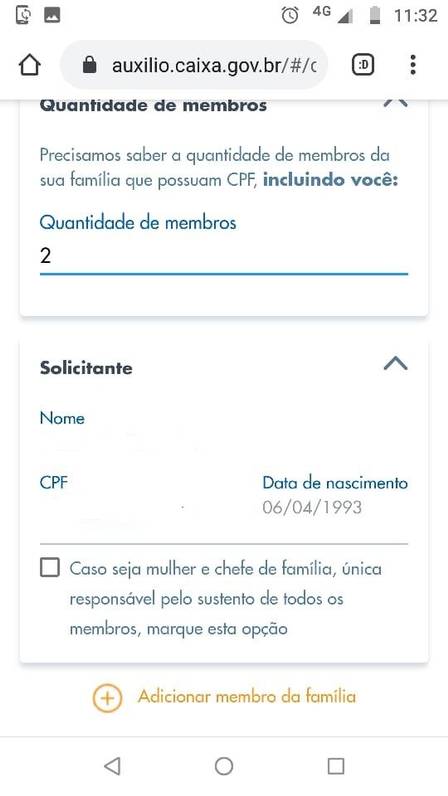
Task: Open Chrome three-dot overflow menu
Action: coord(413,65)
